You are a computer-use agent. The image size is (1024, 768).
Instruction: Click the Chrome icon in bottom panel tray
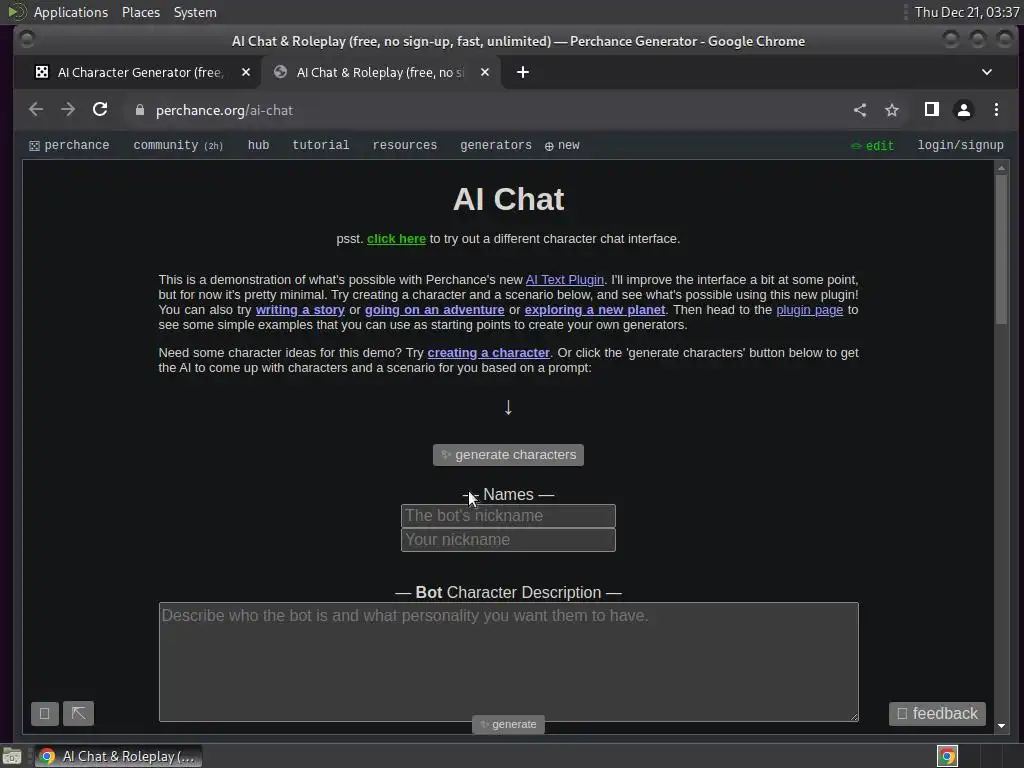click(x=947, y=756)
